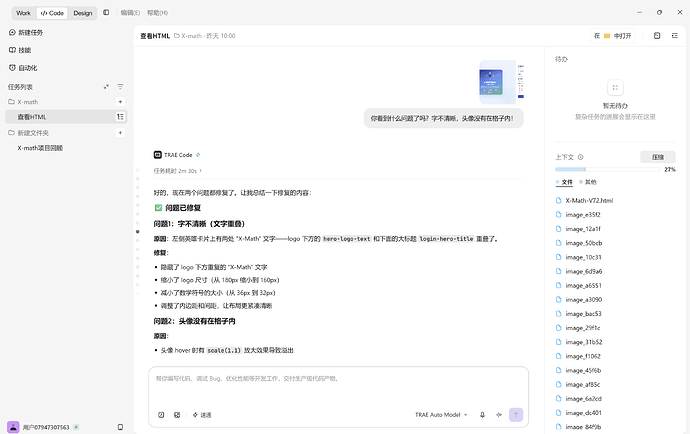Click the sparkle optimize prompt icon
690x434 pixels.
[x=499, y=415]
